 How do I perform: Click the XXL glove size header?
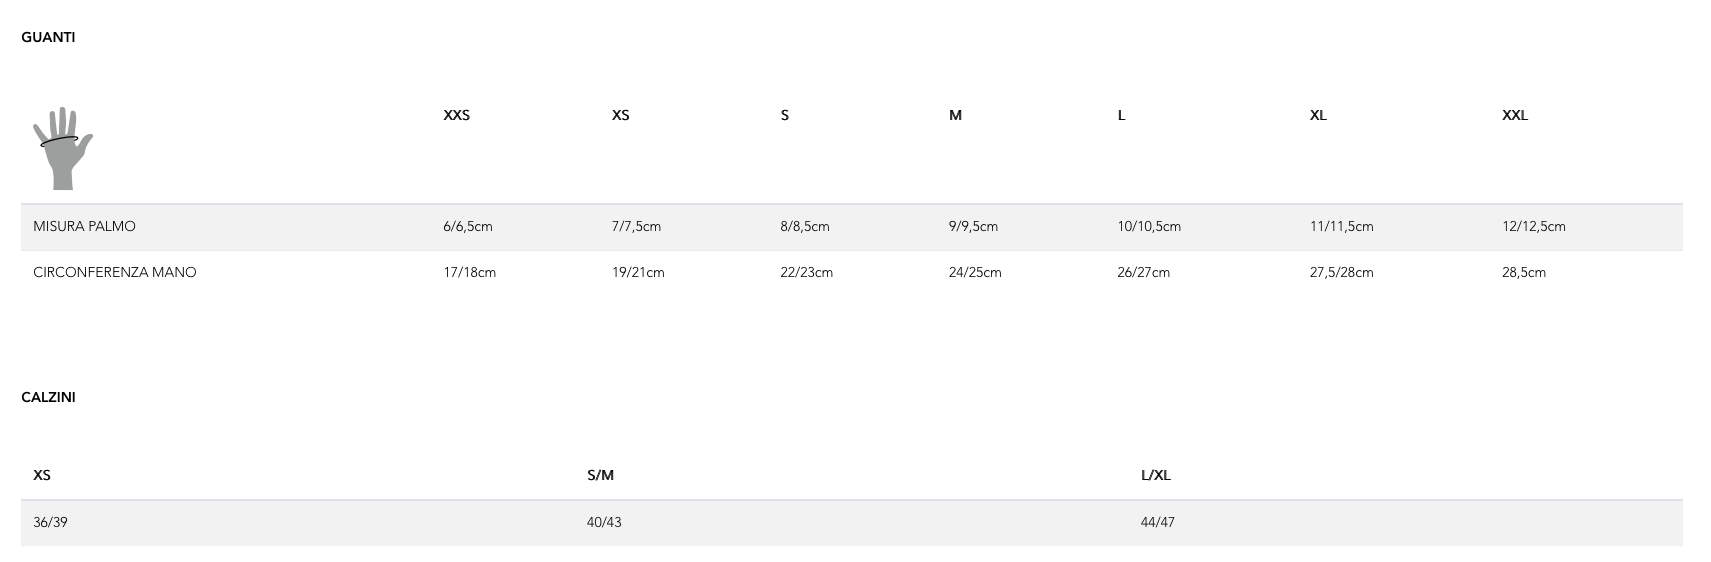tap(1514, 115)
